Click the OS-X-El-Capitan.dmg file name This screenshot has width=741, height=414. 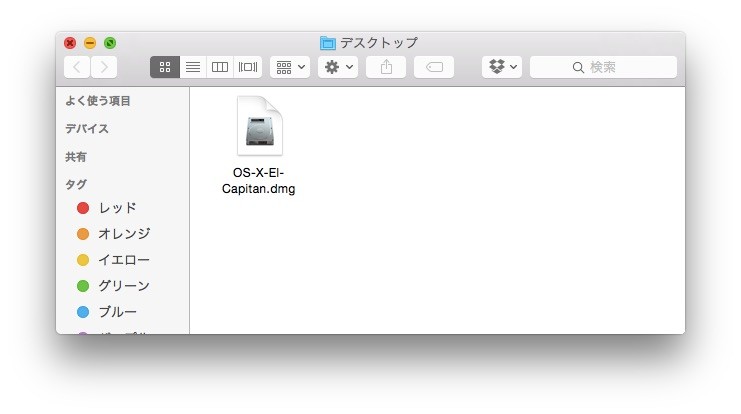click(258, 181)
